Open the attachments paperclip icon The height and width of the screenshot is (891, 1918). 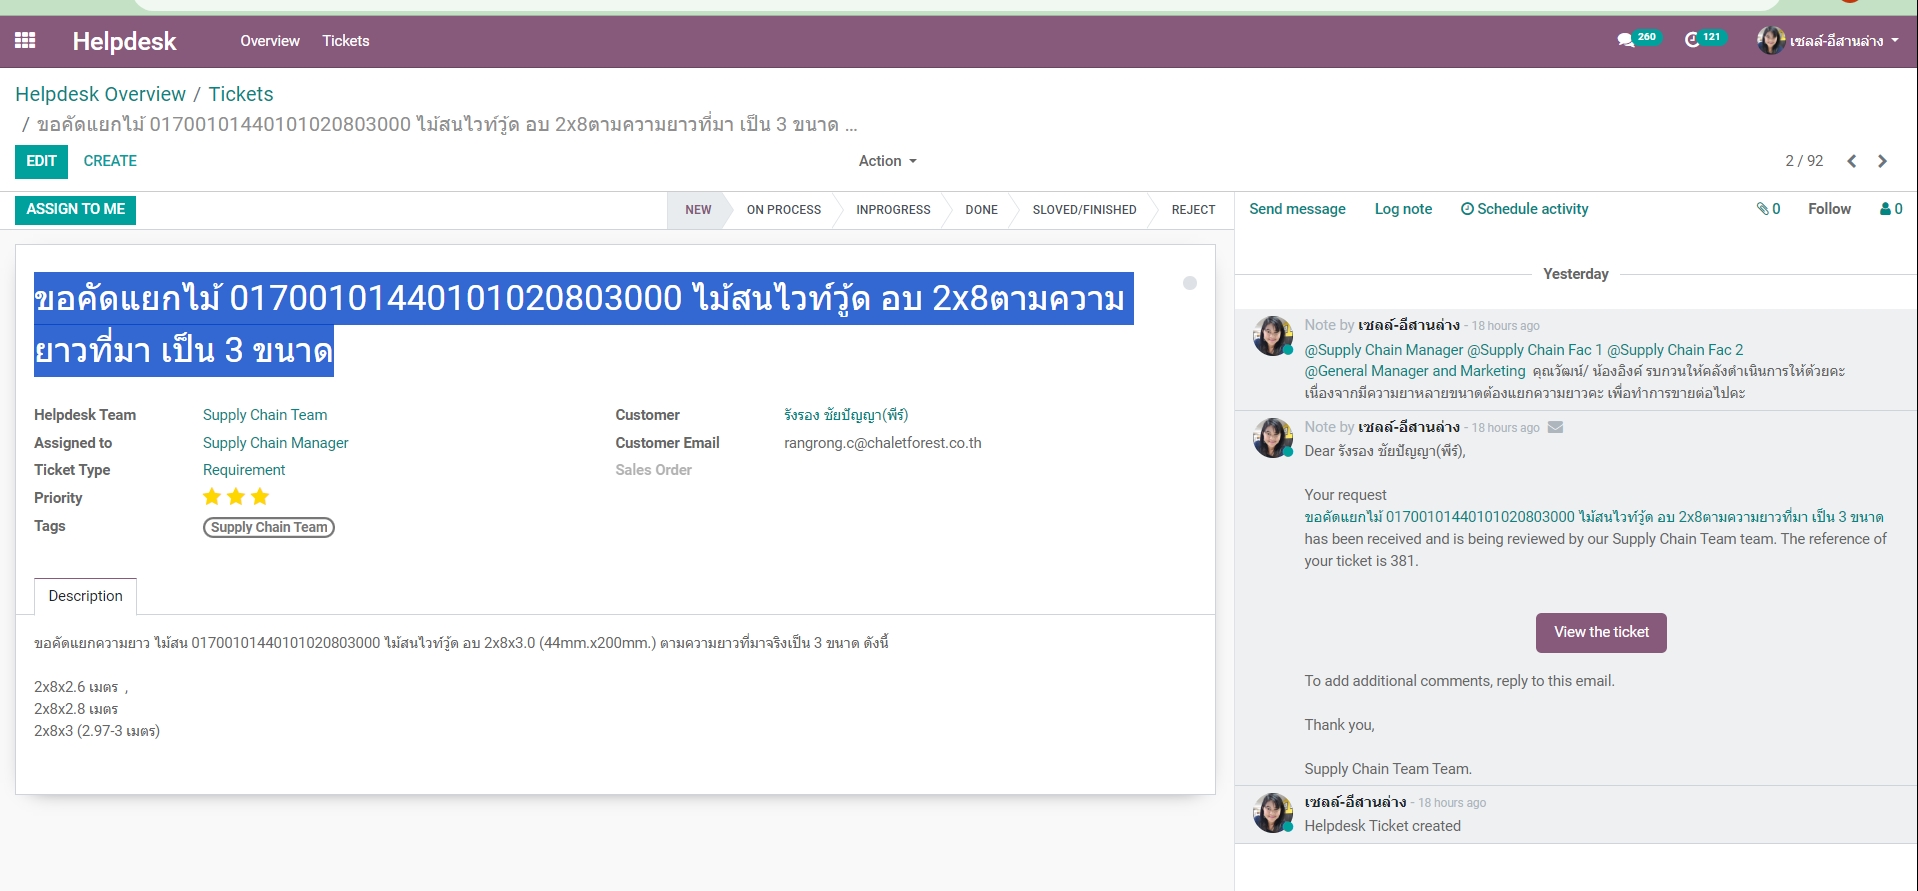point(1767,209)
